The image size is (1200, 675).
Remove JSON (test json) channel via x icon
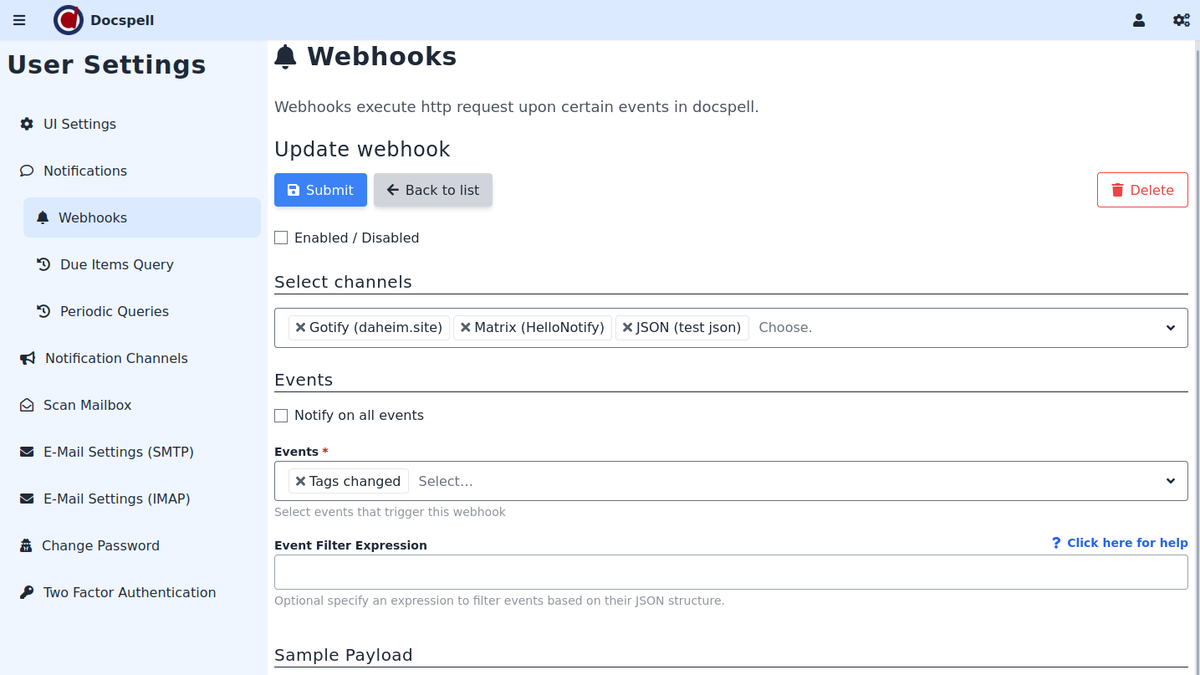pos(627,328)
